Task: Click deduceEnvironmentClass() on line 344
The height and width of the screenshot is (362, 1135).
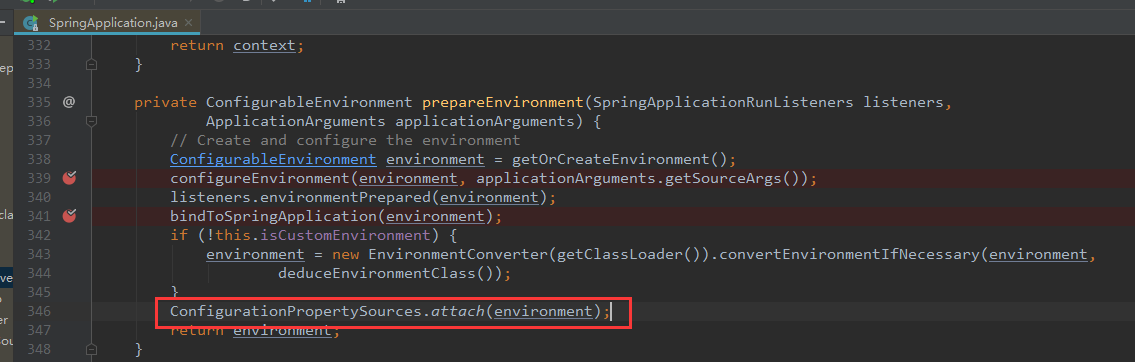Action: pos(390,274)
